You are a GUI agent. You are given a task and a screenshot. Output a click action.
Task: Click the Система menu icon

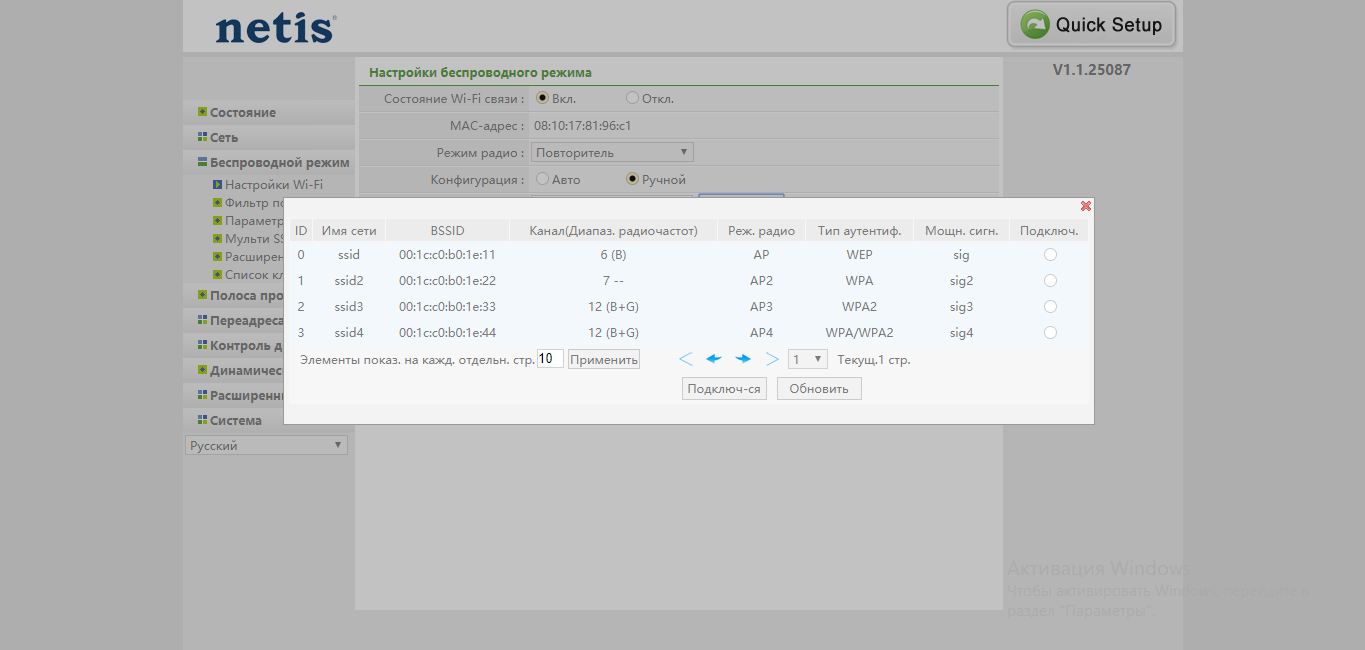click(x=202, y=420)
